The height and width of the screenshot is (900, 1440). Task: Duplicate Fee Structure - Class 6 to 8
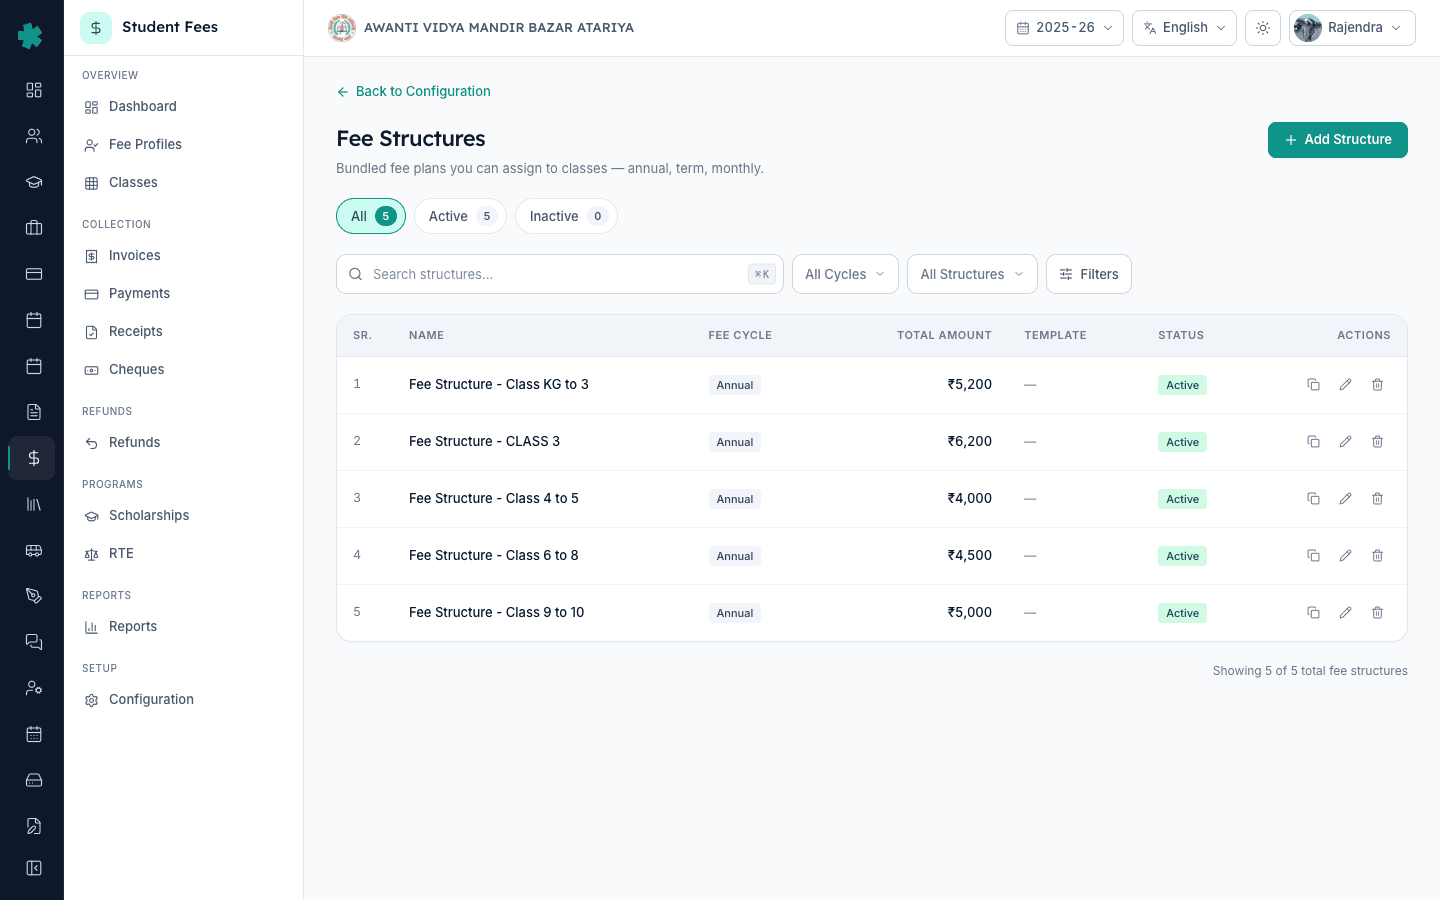point(1314,556)
